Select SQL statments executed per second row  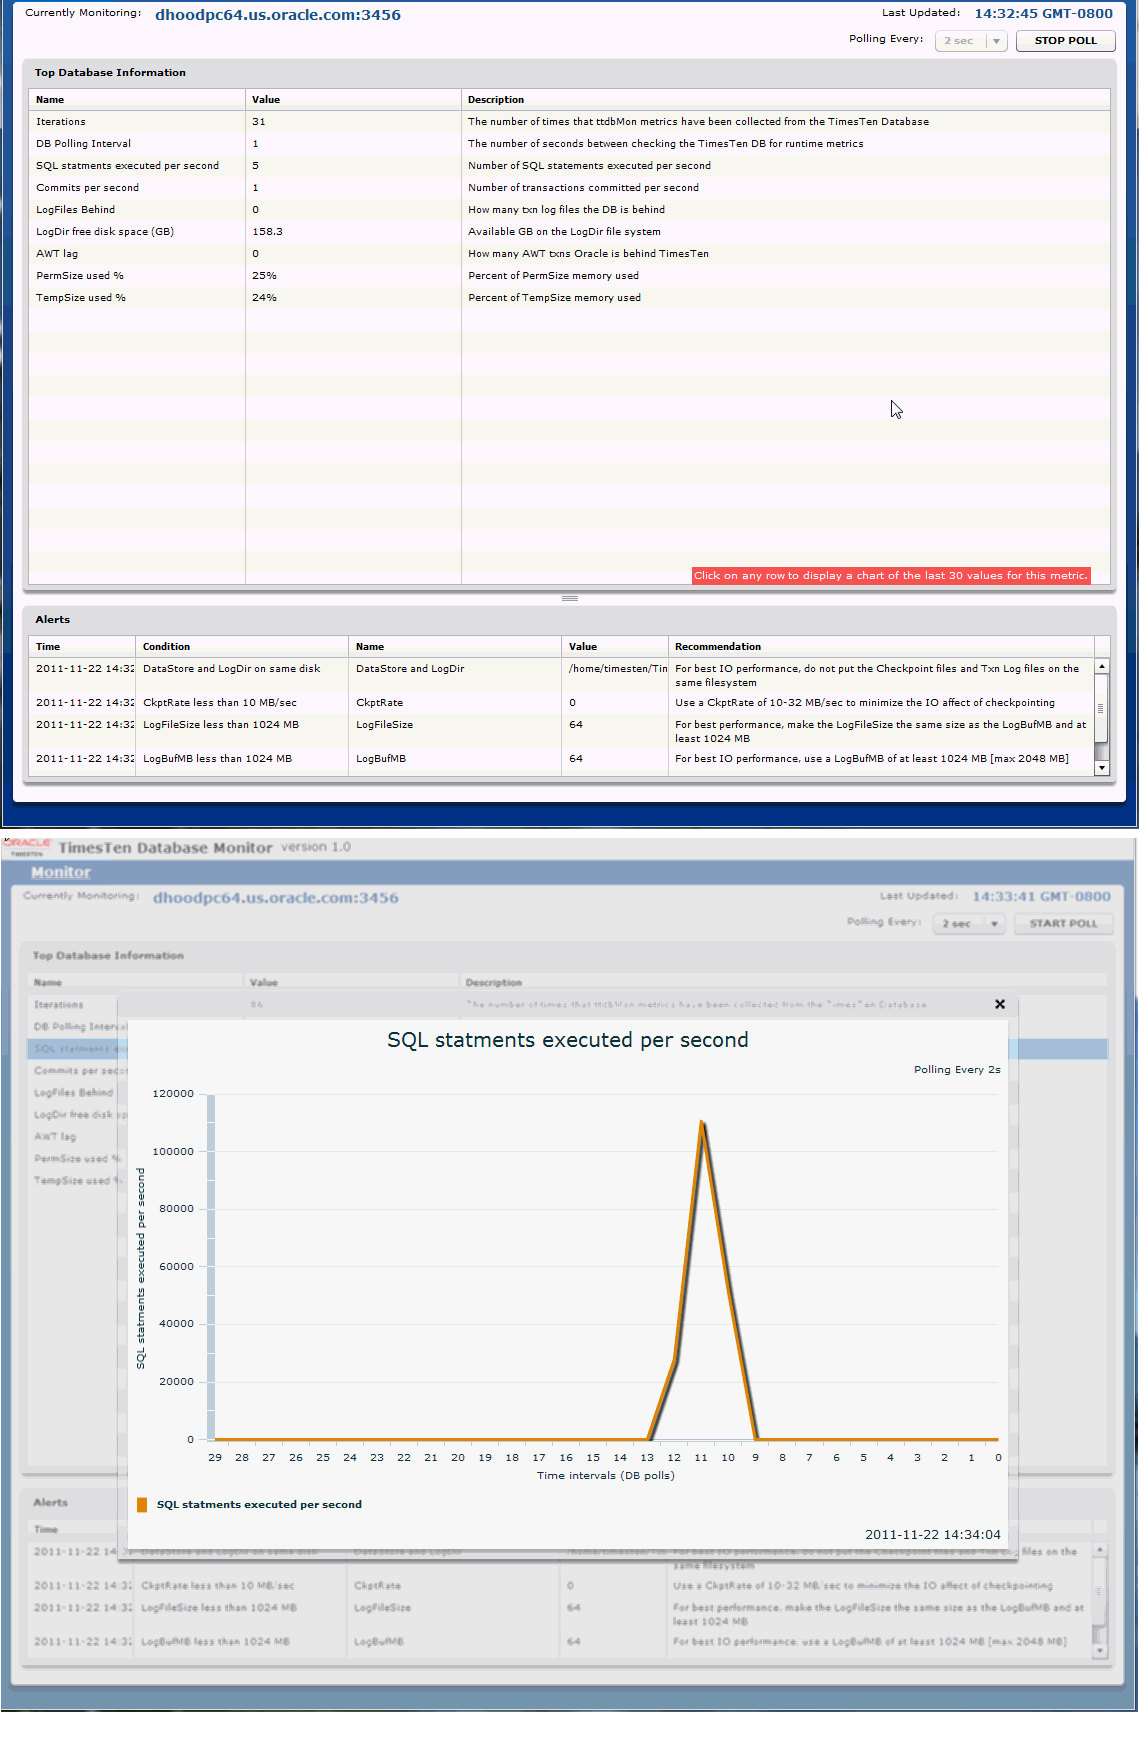coord(569,165)
